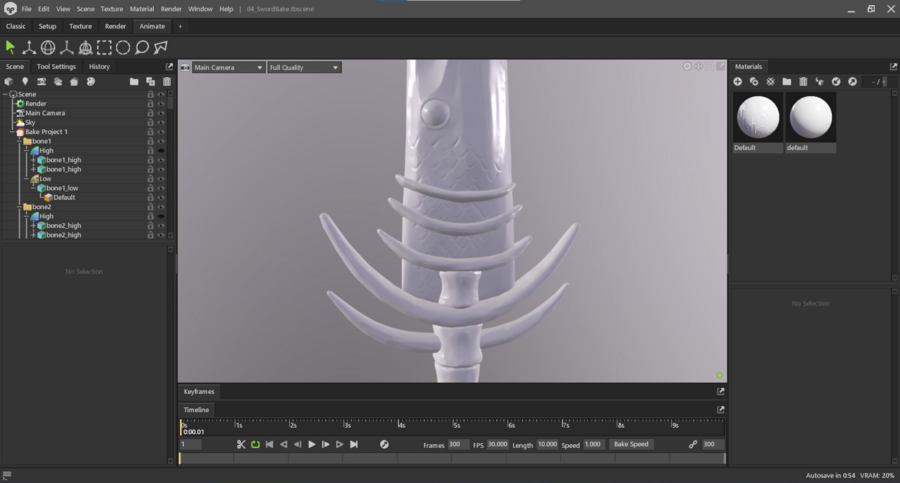900x483 pixels.
Task: Duplicate the selected scene object
Action: [150, 82]
